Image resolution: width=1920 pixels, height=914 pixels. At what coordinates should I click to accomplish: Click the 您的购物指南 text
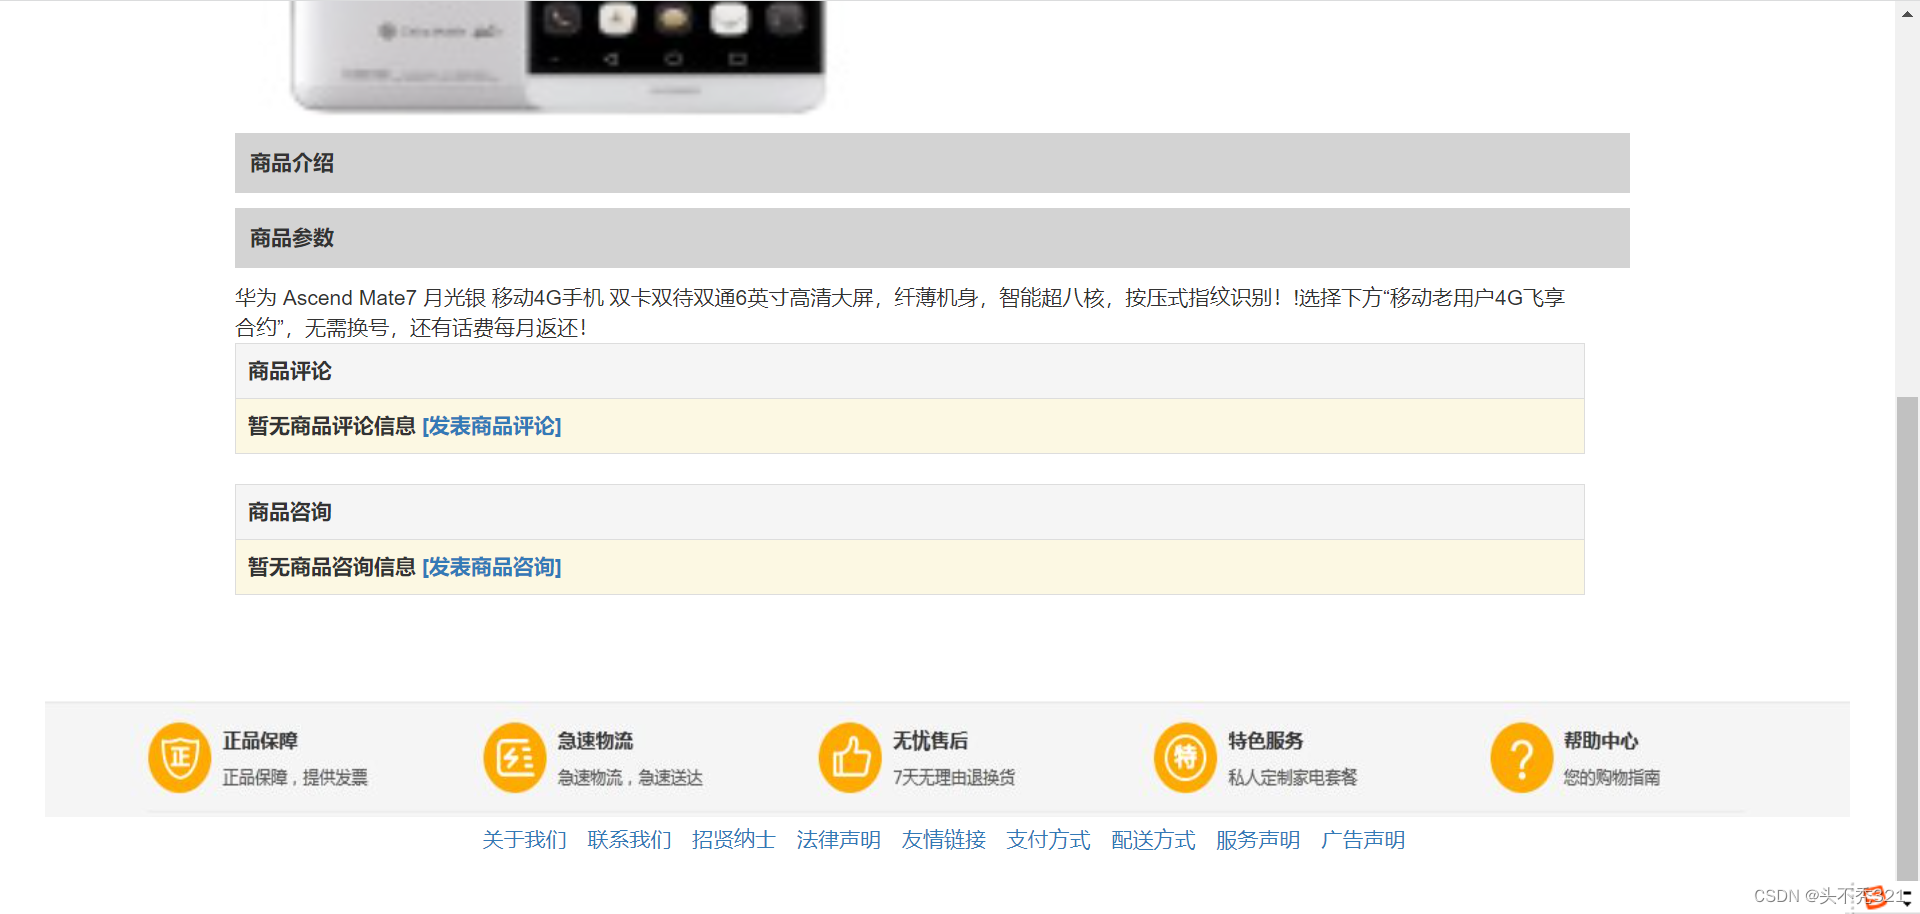tap(1611, 777)
